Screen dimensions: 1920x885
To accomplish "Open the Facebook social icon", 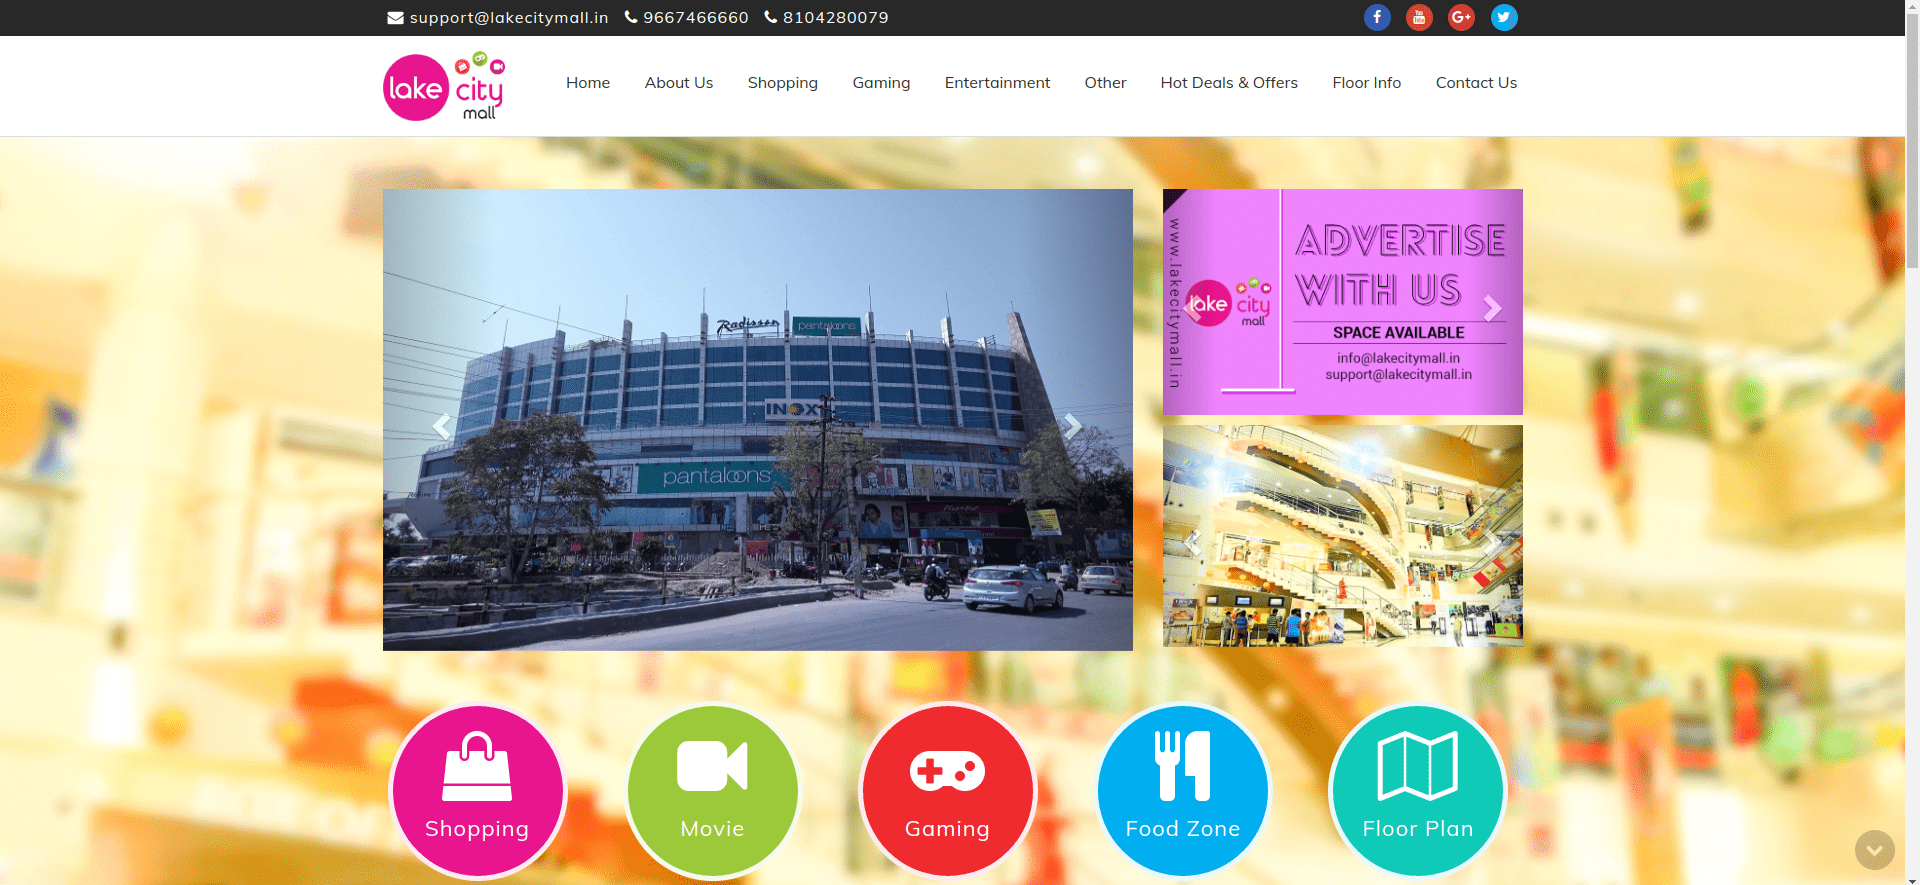I will coord(1377,17).
